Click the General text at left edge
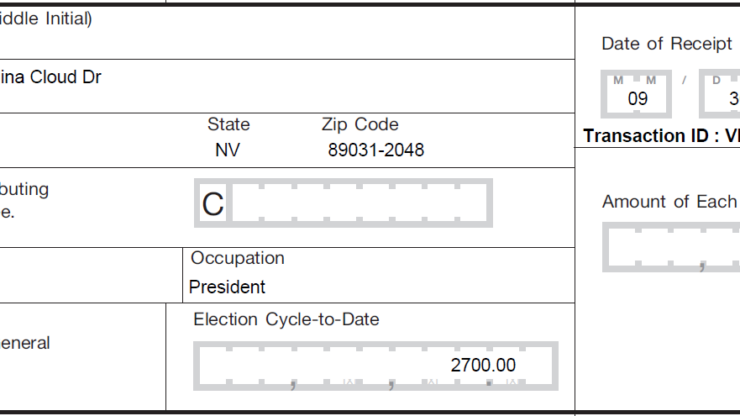The image size is (740, 416). coord(24,343)
